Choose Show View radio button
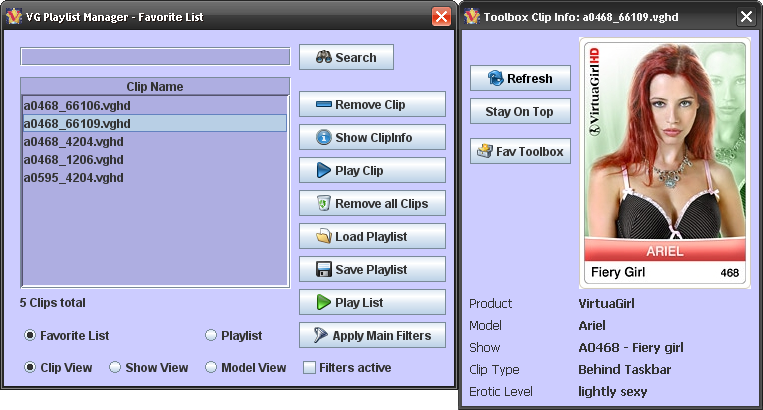Image resolution: width=763 pixels, height=410 pixels. pos(115,368)
